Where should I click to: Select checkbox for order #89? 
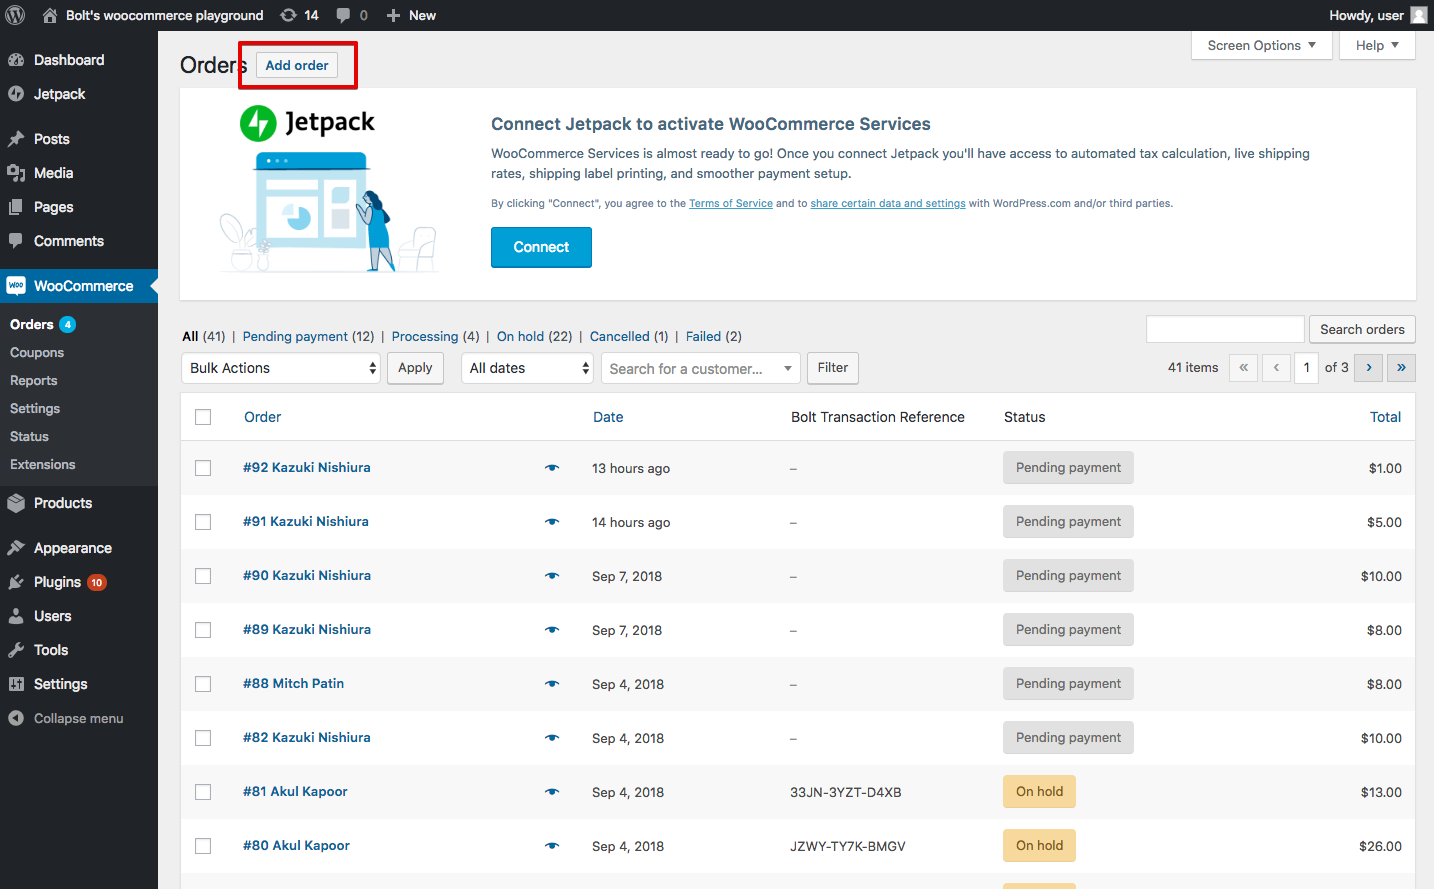point(203,630)
